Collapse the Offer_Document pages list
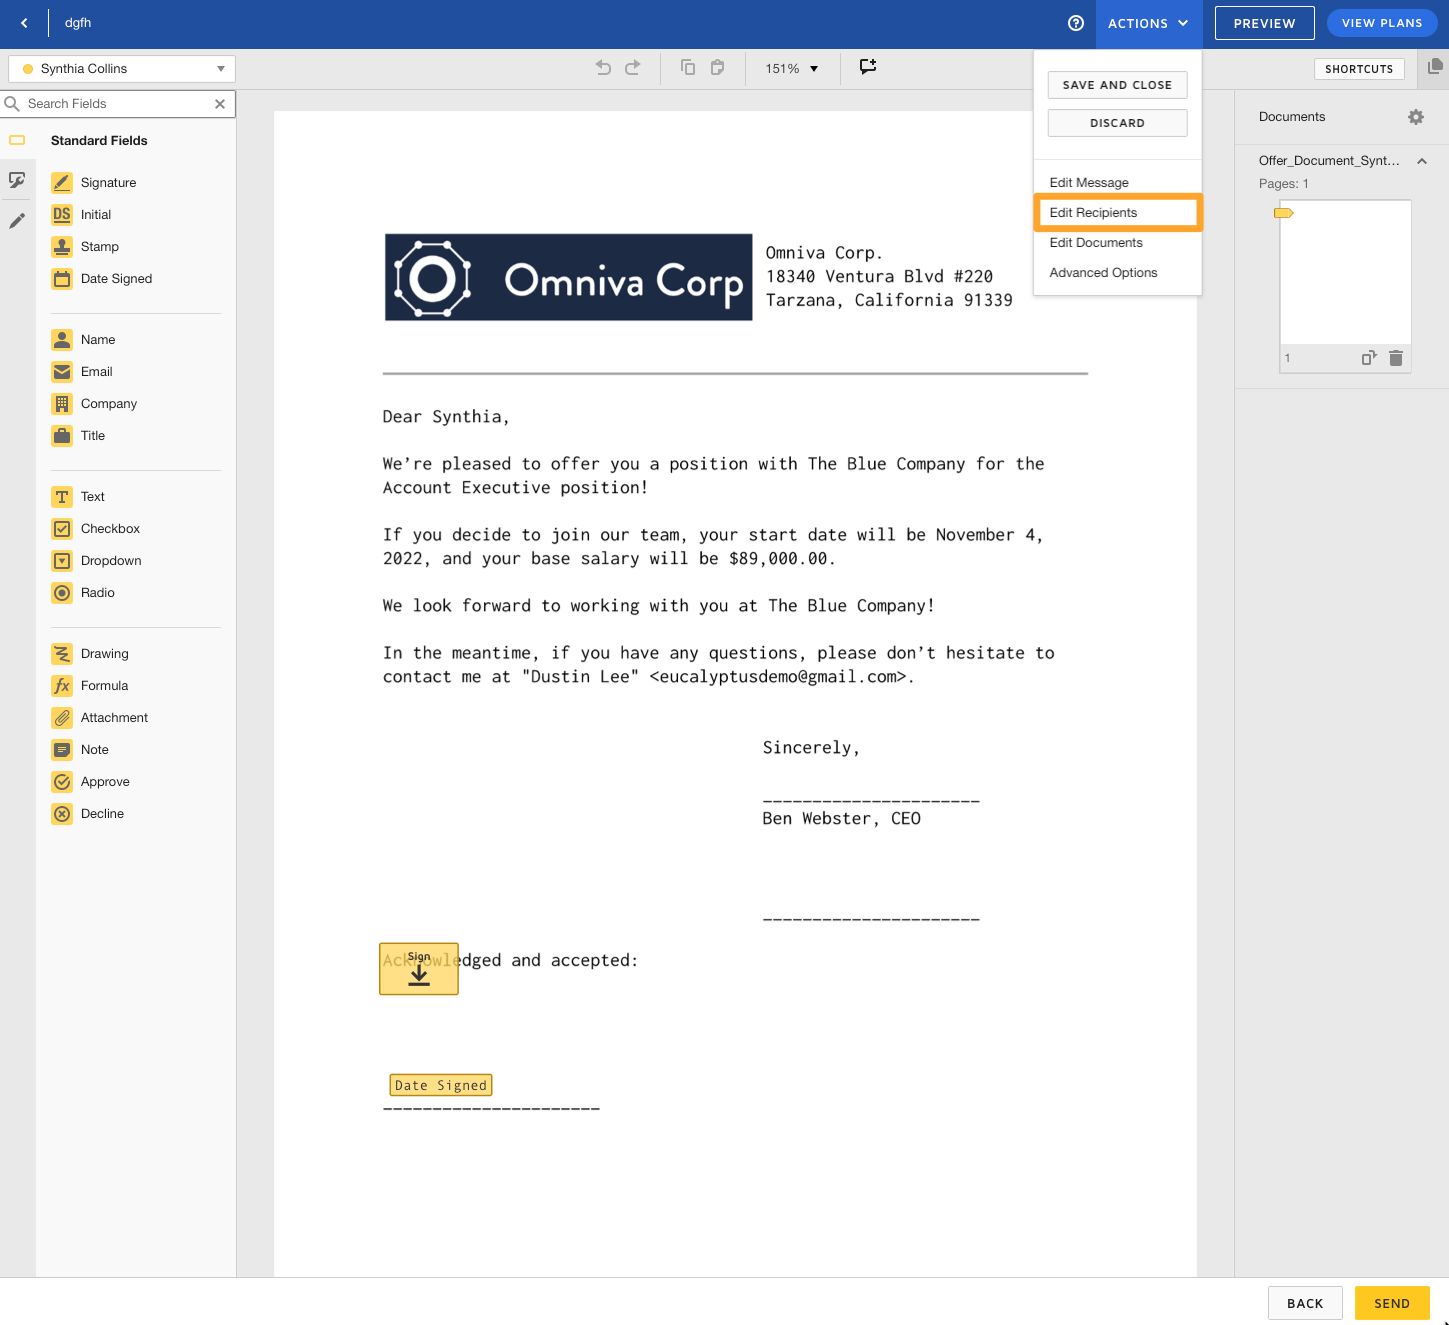Image resolution: width=1449 pixels, height=1325 pixels. coord(1422,160)
